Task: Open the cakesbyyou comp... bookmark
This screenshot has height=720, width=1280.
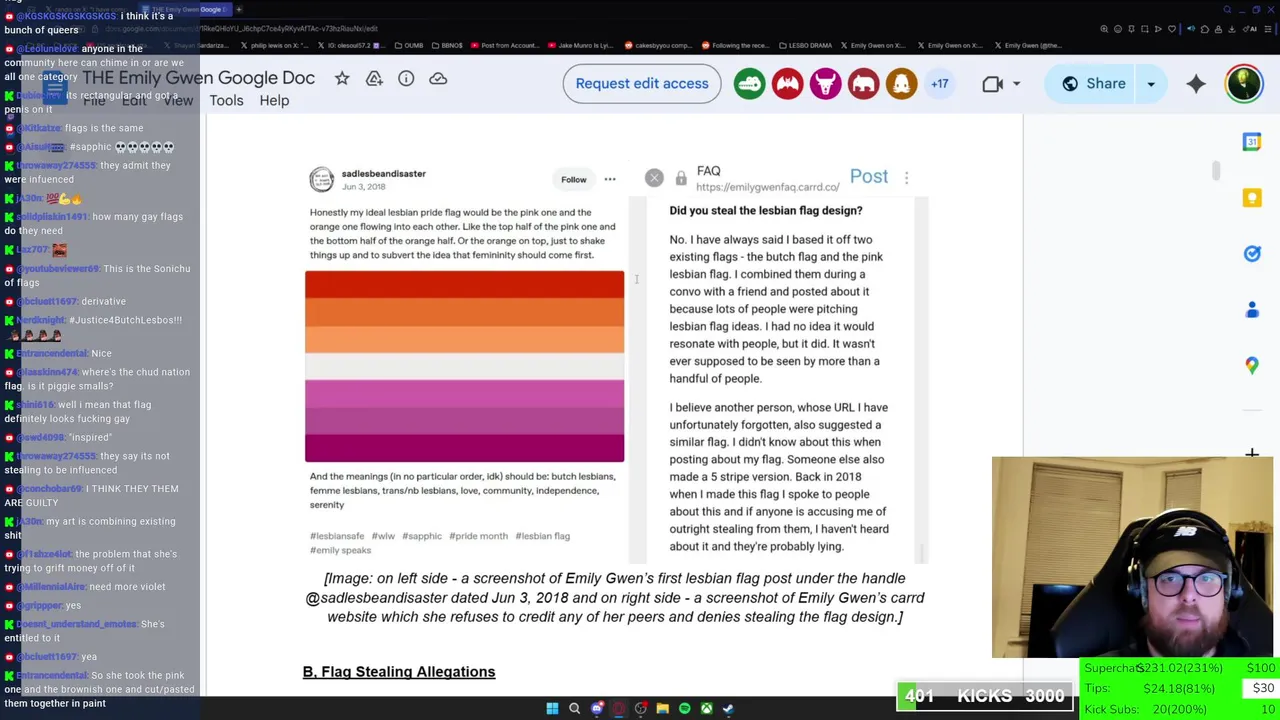Action: coord(658,45)
